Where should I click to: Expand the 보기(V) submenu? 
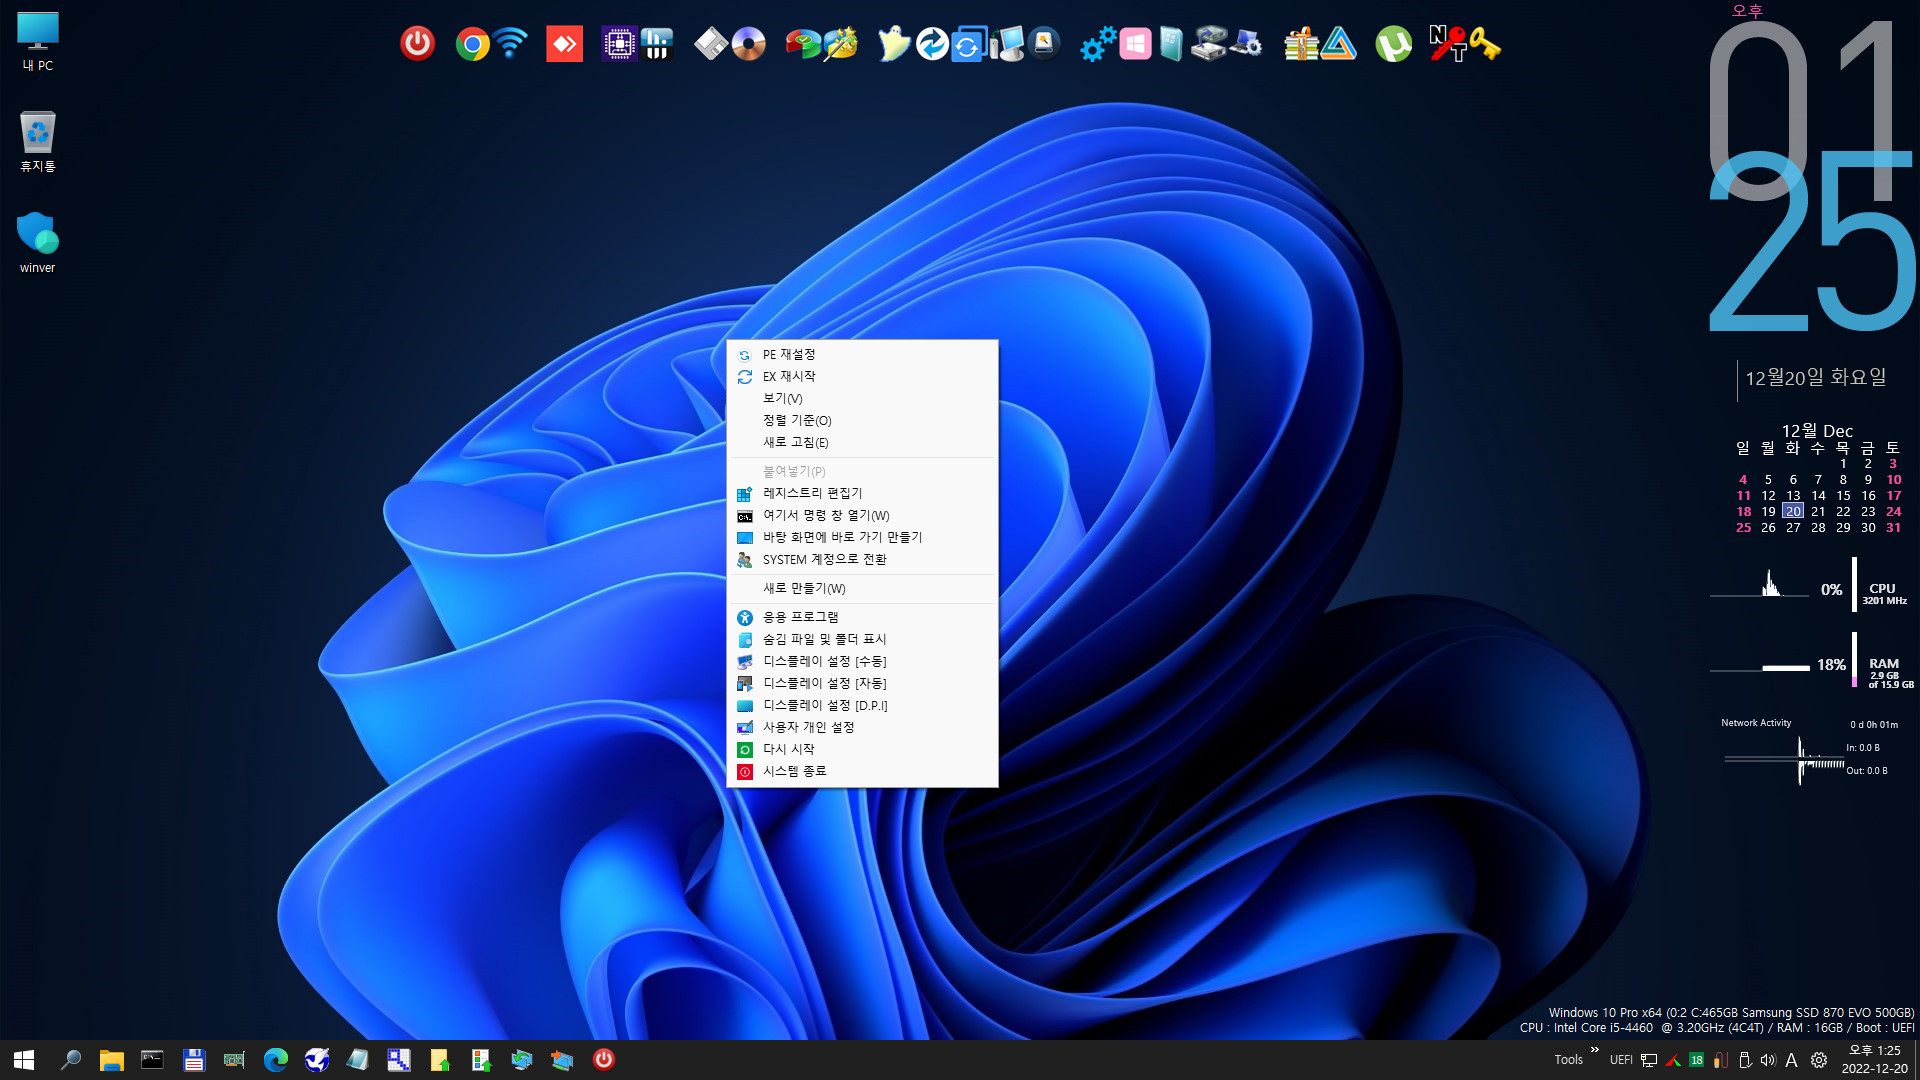coord(862,398)
